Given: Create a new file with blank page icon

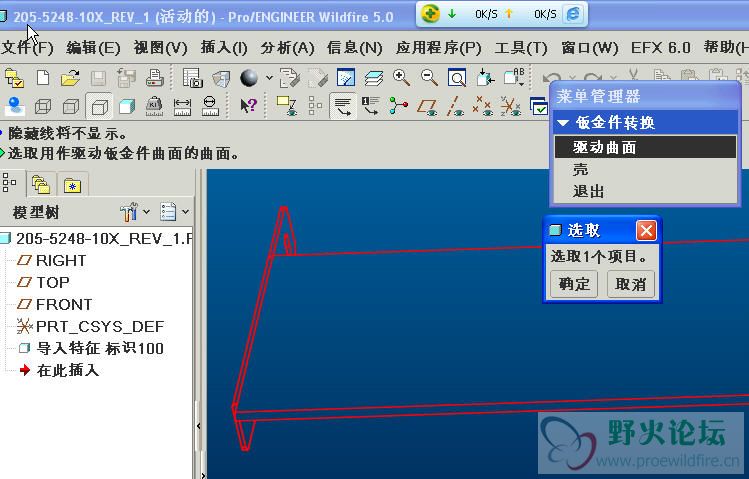Looking at the screenshot, I should tap(43, 78).
